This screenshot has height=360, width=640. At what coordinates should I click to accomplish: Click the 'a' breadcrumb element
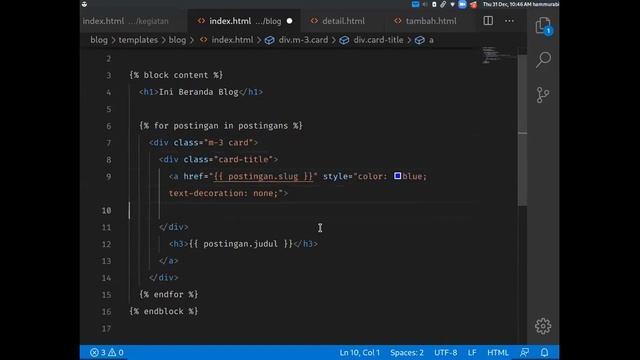424,40
